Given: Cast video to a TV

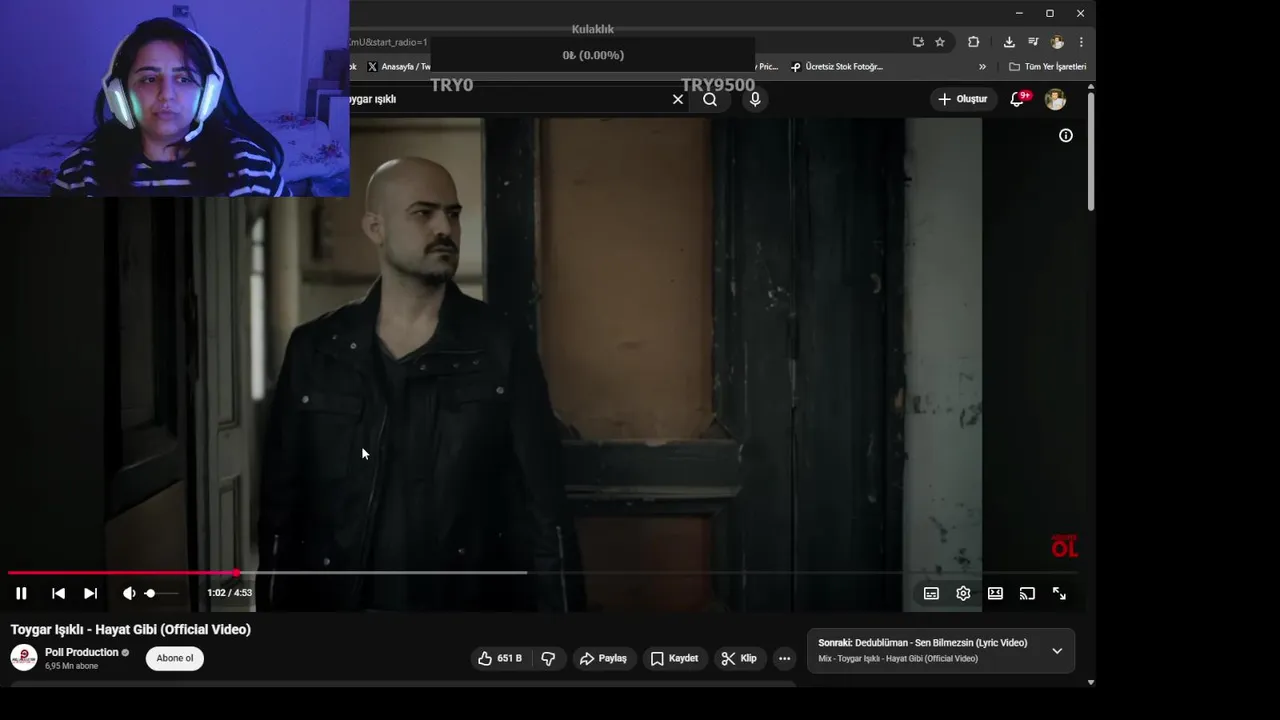Looking at the screenshot, I should pos(1027,593).
